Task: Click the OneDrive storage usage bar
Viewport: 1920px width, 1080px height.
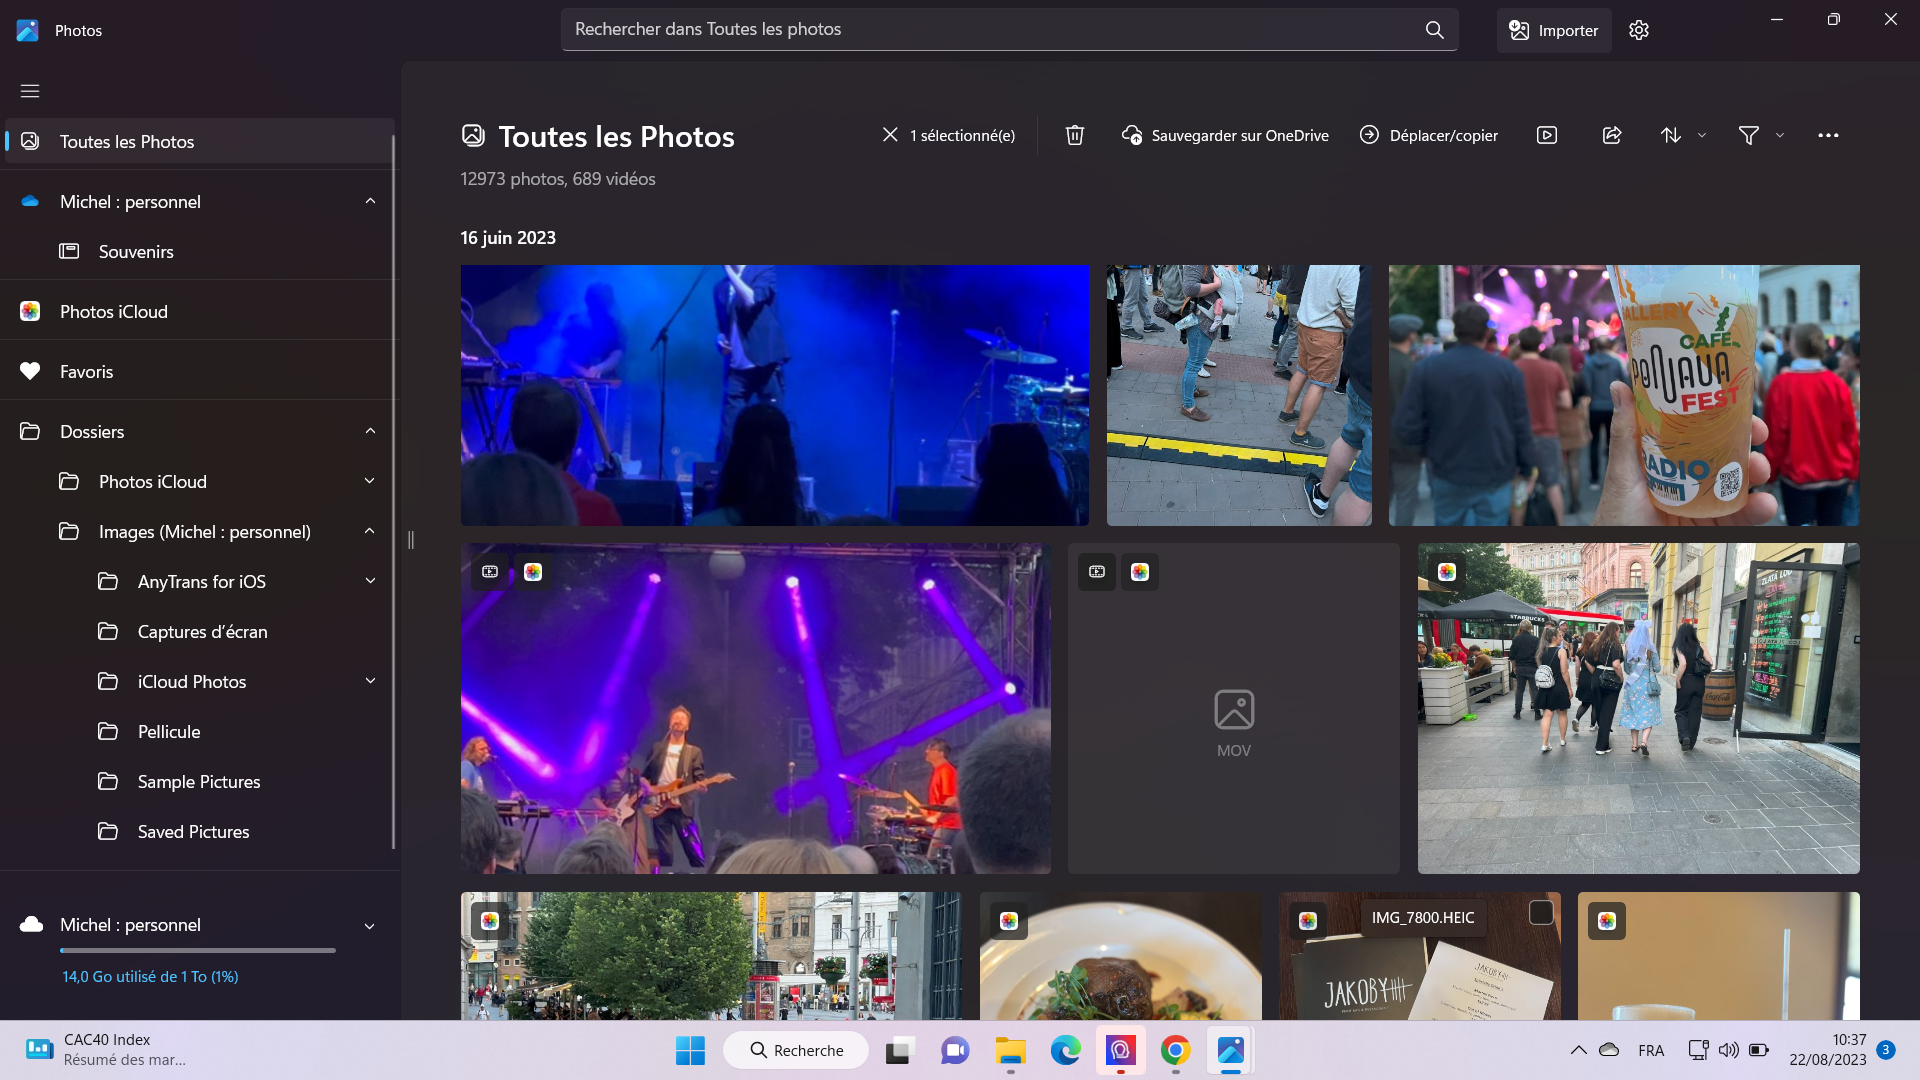Action: [x=197, y=950]
